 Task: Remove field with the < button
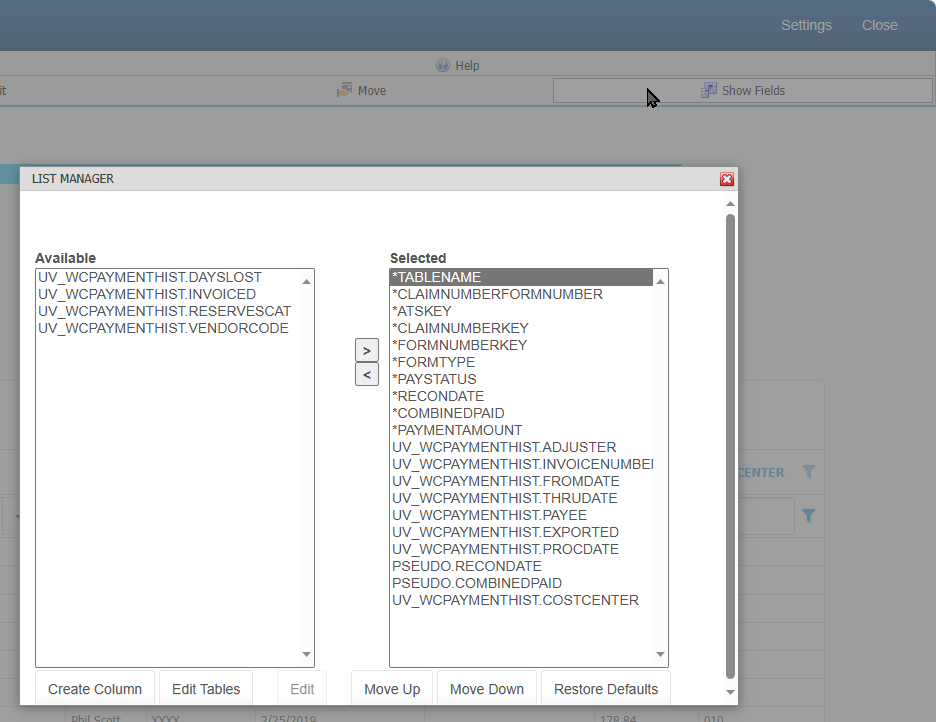[367, 375]
